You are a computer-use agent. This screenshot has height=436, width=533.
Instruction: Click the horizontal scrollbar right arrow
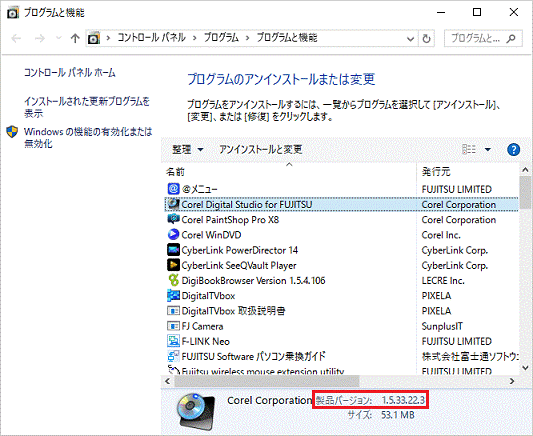(x=512, y=381)
